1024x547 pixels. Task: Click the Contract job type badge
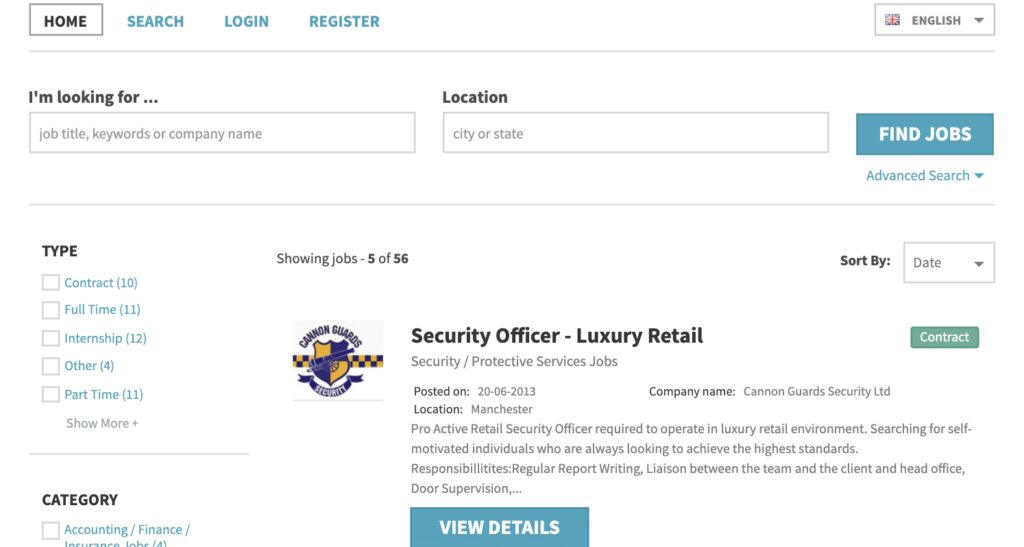[x=944, y=337]
